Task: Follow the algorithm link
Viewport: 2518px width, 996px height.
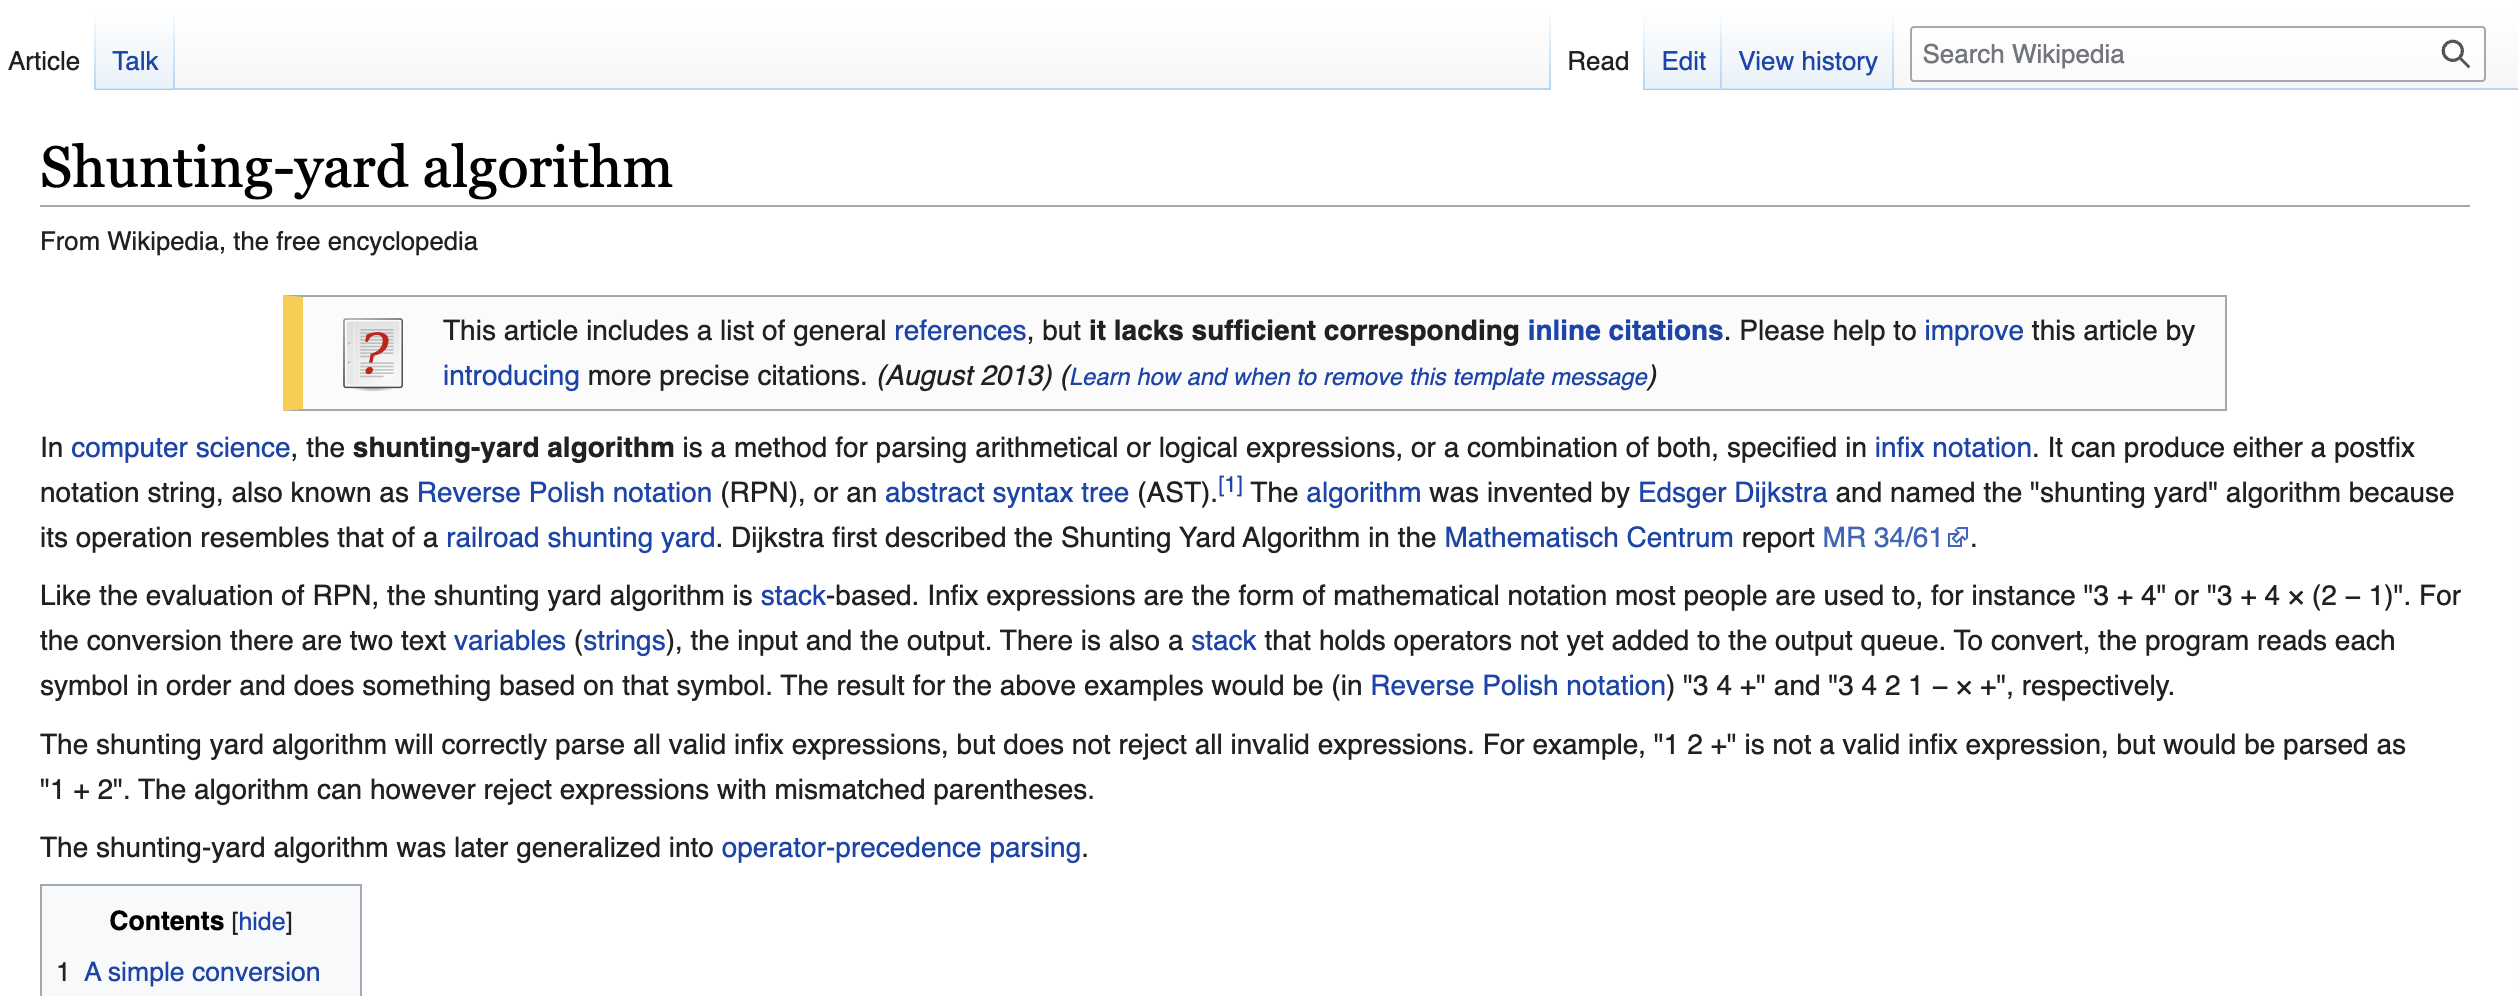Action: coord(1363,493)
